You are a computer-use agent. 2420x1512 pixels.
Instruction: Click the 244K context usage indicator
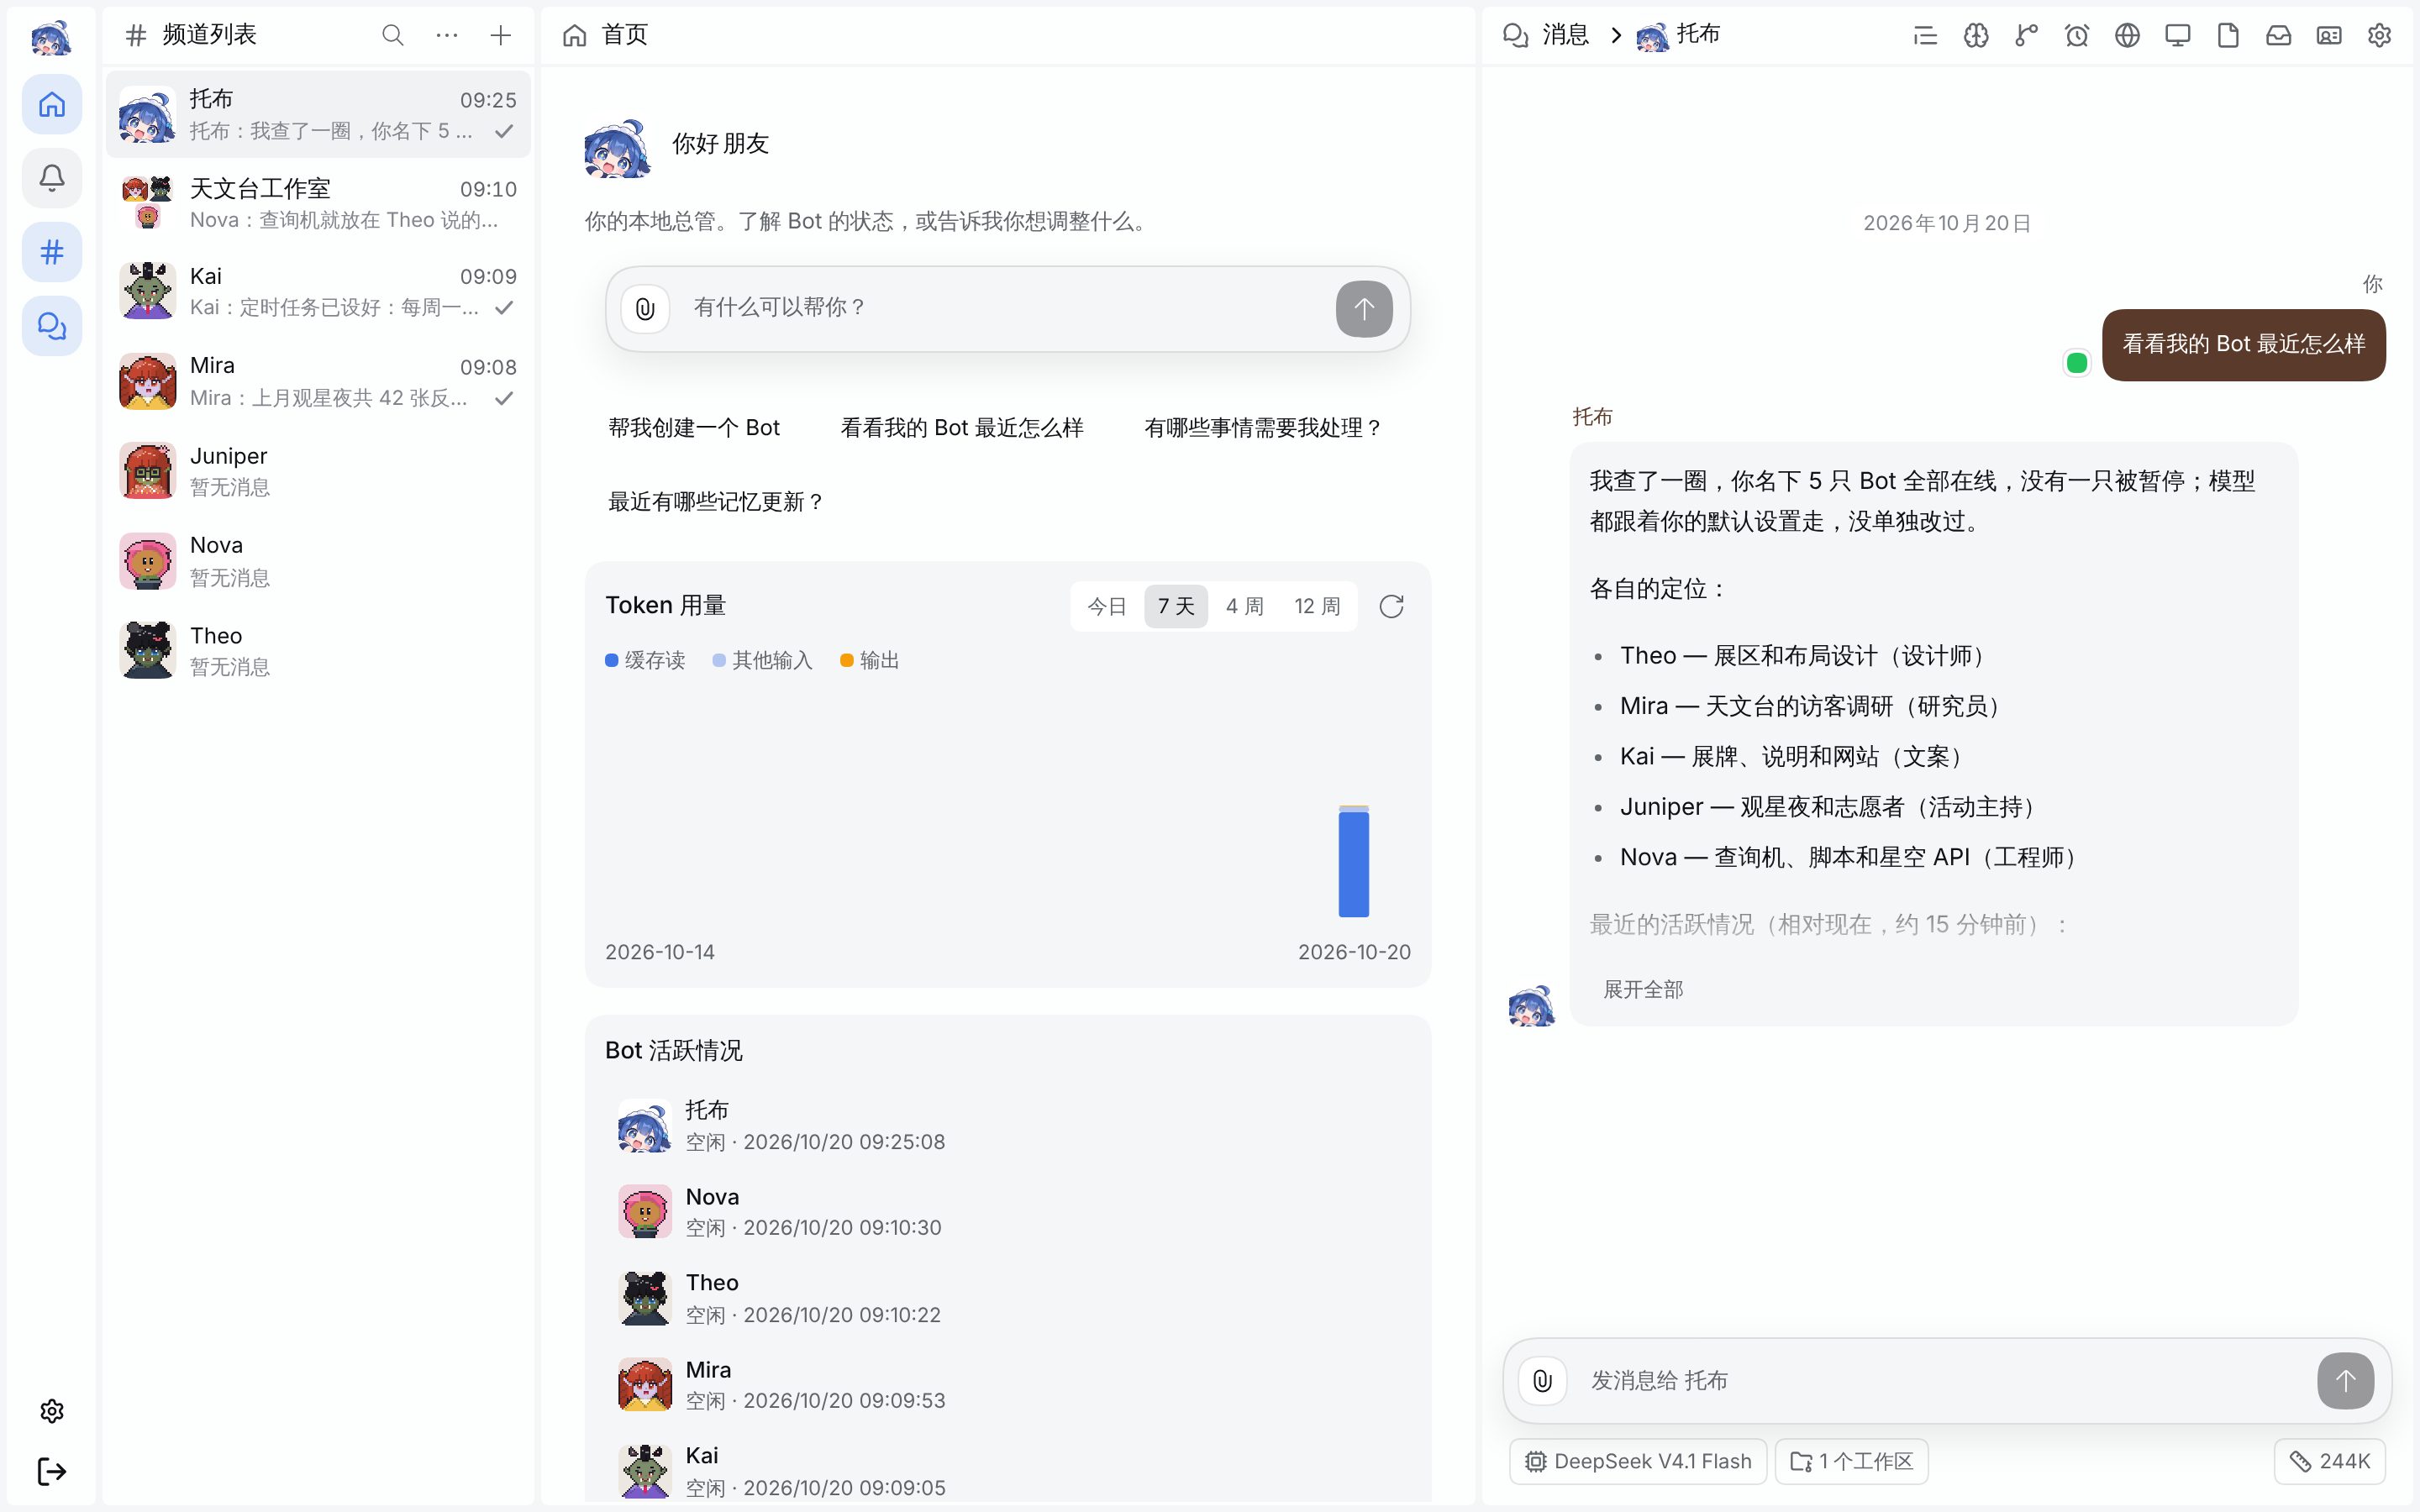click(x=2329, y=1461)
